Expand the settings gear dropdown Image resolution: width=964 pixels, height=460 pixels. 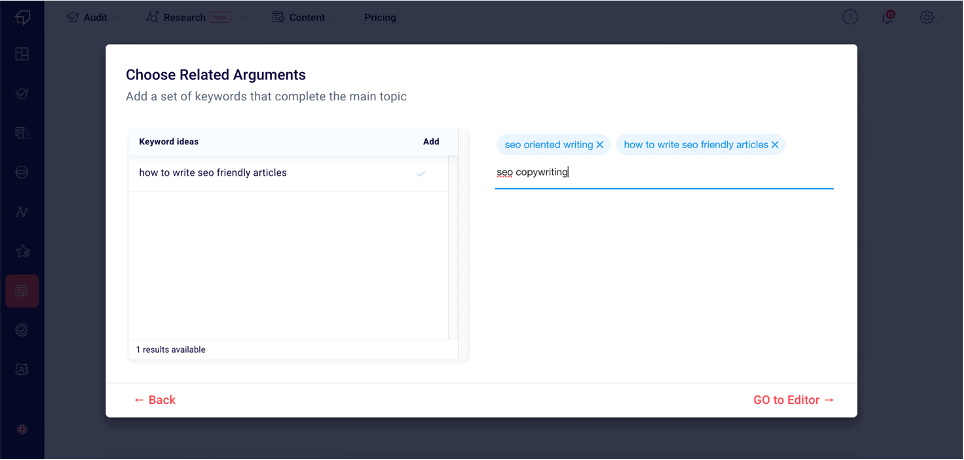[930, 17]
